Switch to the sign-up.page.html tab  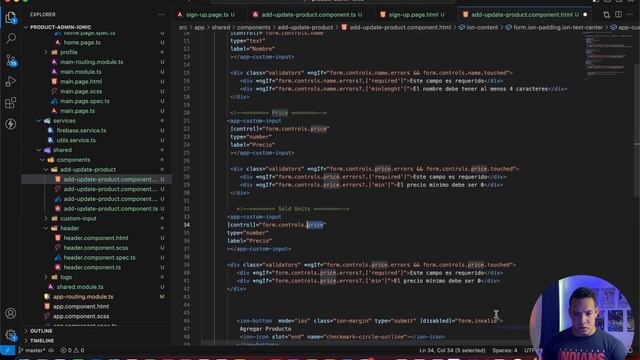412,15
